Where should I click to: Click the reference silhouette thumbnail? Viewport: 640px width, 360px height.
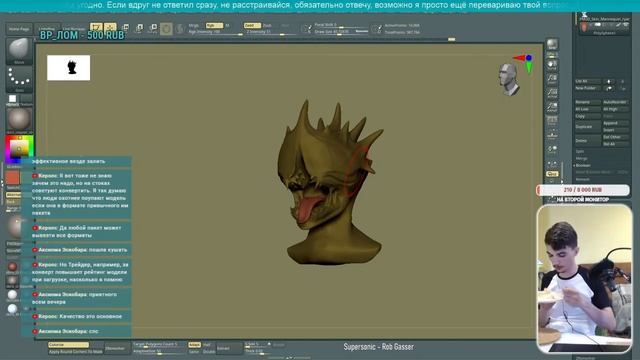click(69, 68)
